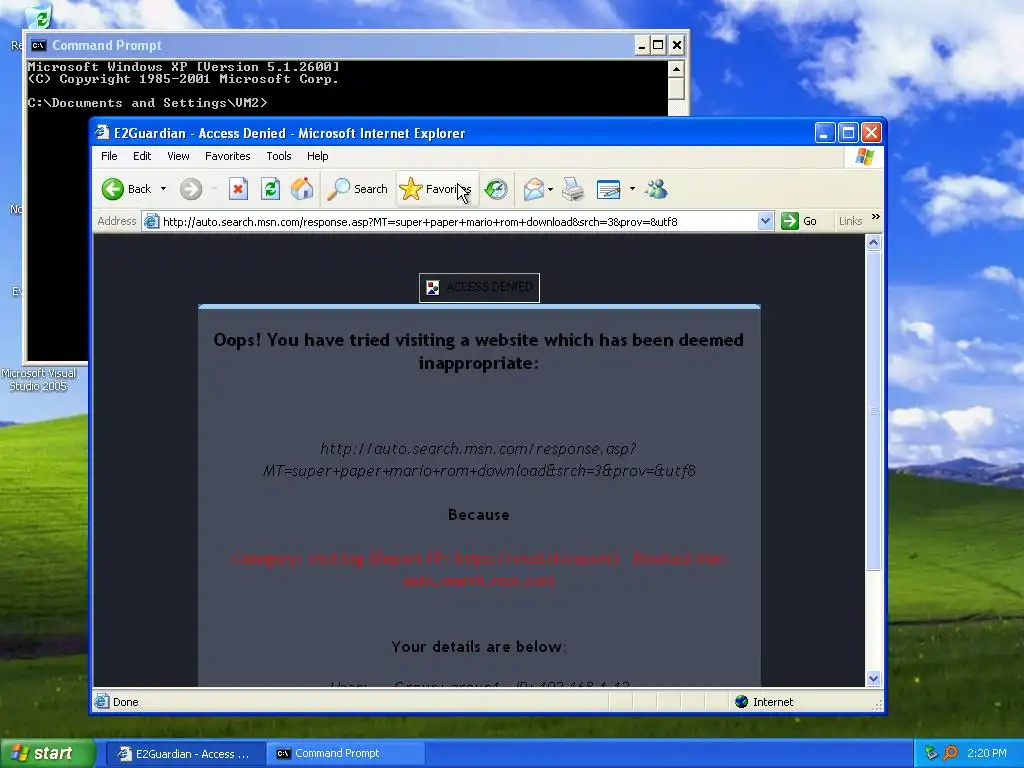Maximize the Command Prompt window
Image resolution: width=1024 pixels, height=768 pixels.
pyautogui.click(x=658, y=45)
